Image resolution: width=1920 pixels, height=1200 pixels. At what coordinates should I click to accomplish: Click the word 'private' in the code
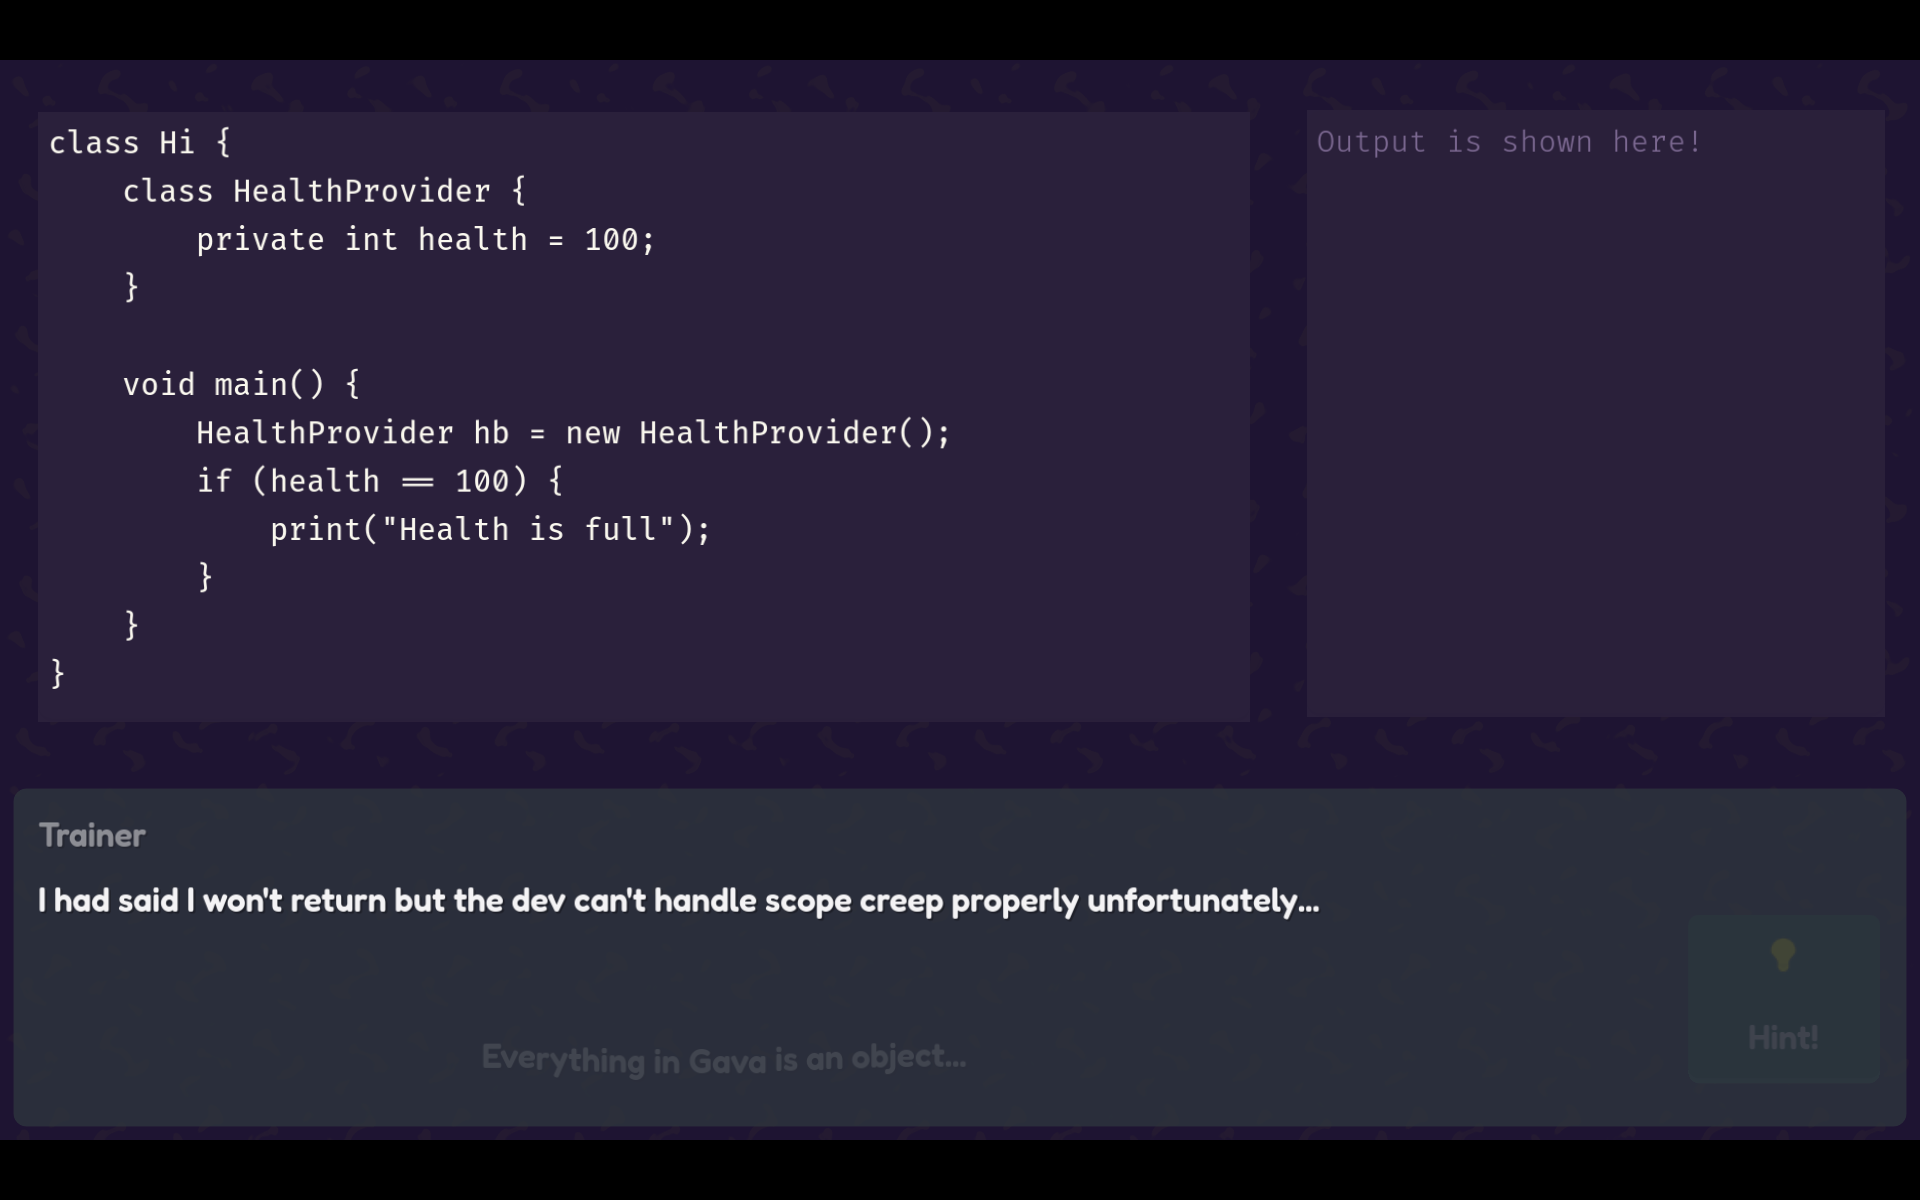pyautogui.click(x=260, y=240)
